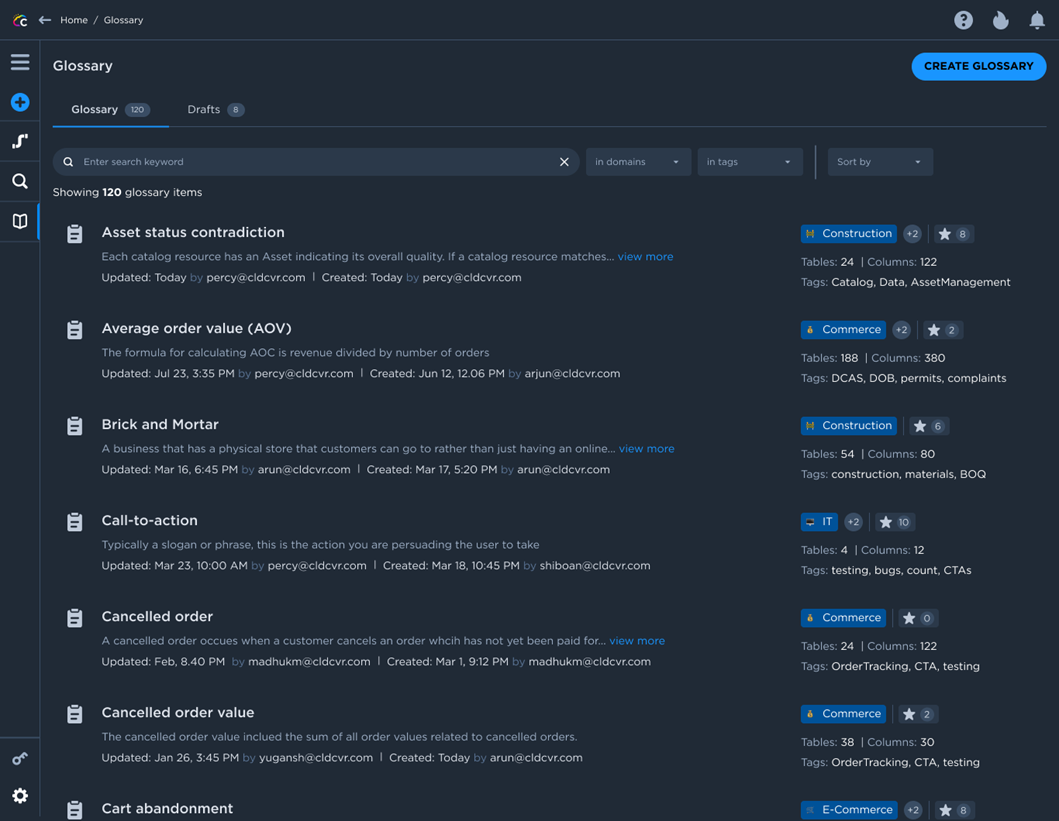Click clipboard icon for Call-to-action

point(74,522)
